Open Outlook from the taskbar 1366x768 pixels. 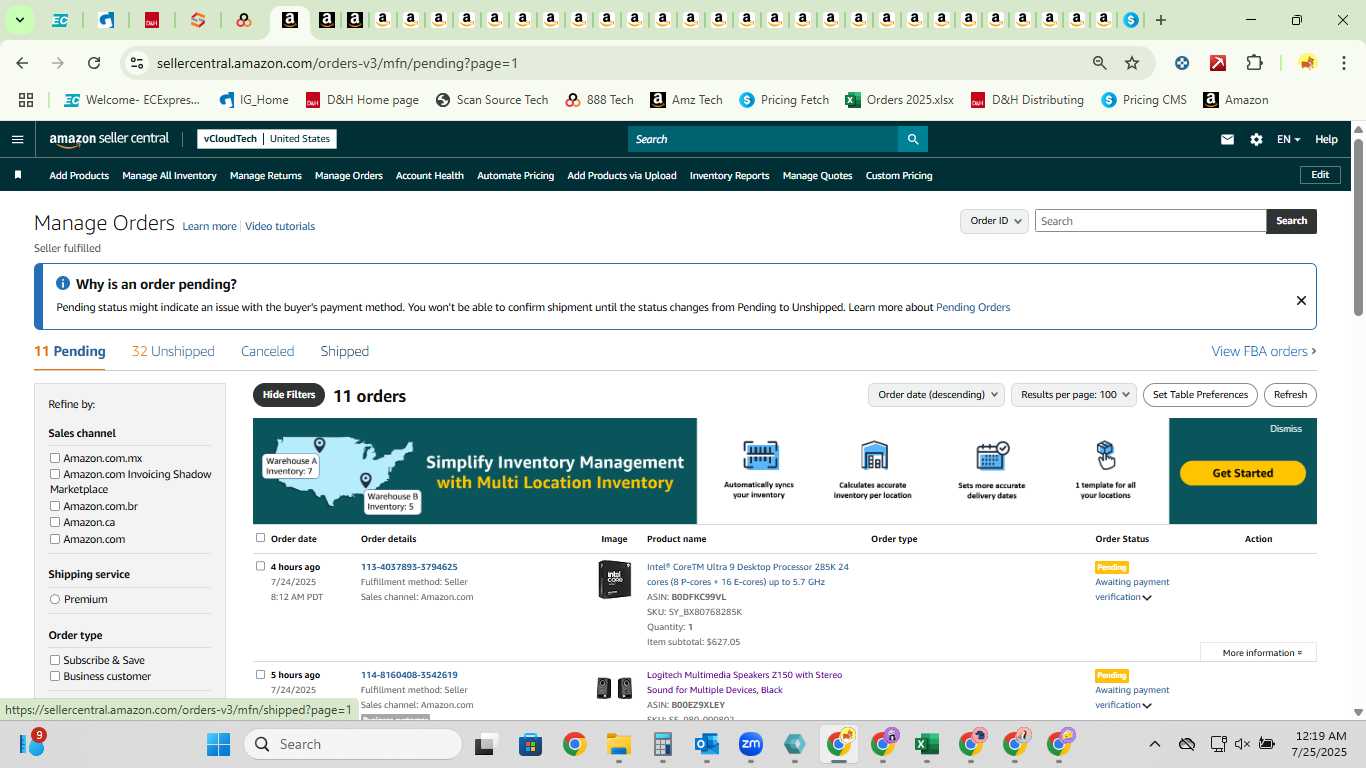[x=707, y=744]
